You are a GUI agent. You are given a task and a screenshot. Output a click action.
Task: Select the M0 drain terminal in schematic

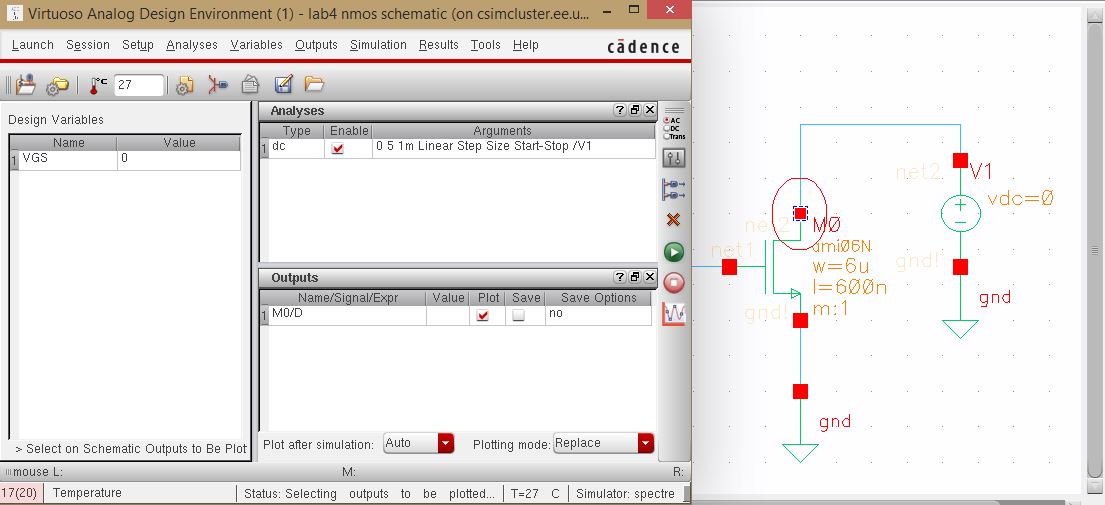coord(800,213)
